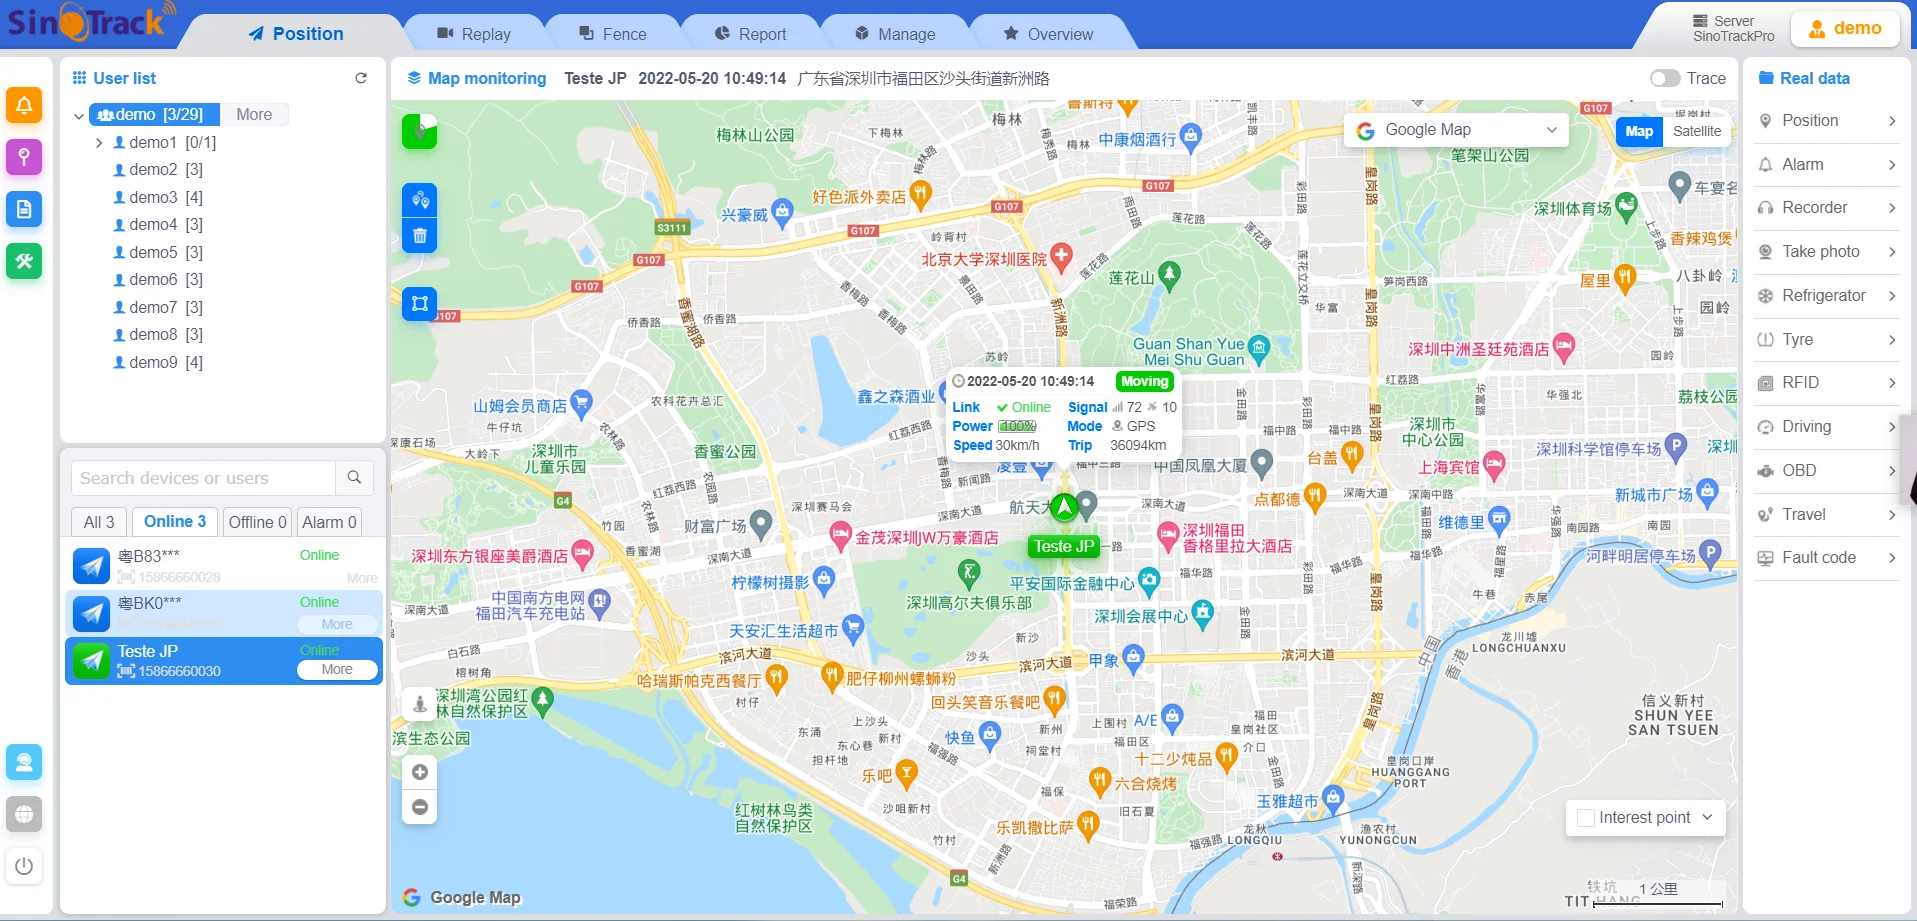Select the Position top tab
Screen dimensions: 1917x921
click(296, 34)
